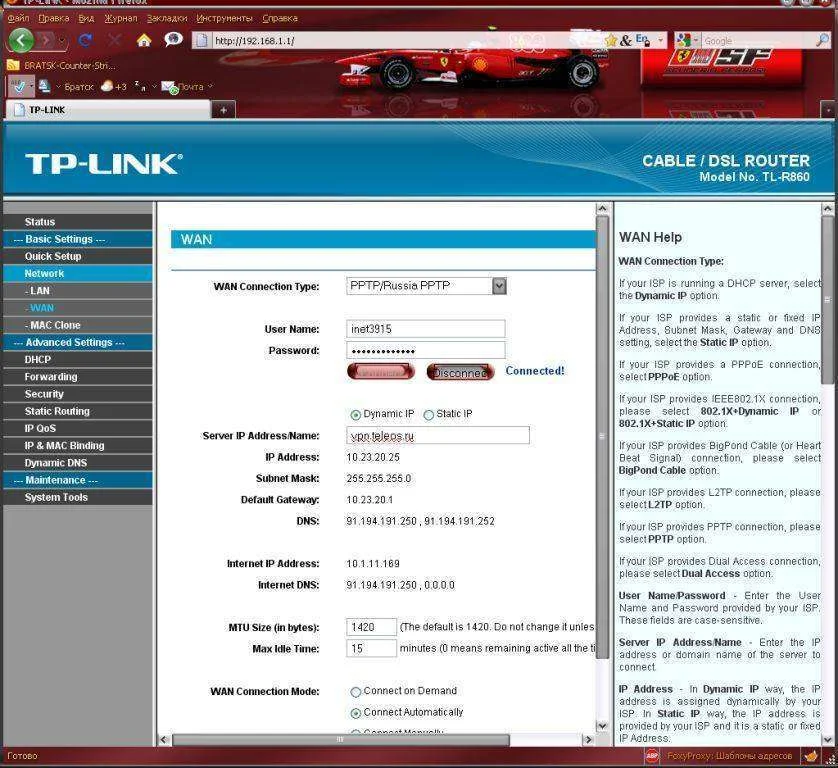The width and height of the screenshot is (838, 768).
Task: Open the MAC Clone submenu item
Action: point(77,324)
